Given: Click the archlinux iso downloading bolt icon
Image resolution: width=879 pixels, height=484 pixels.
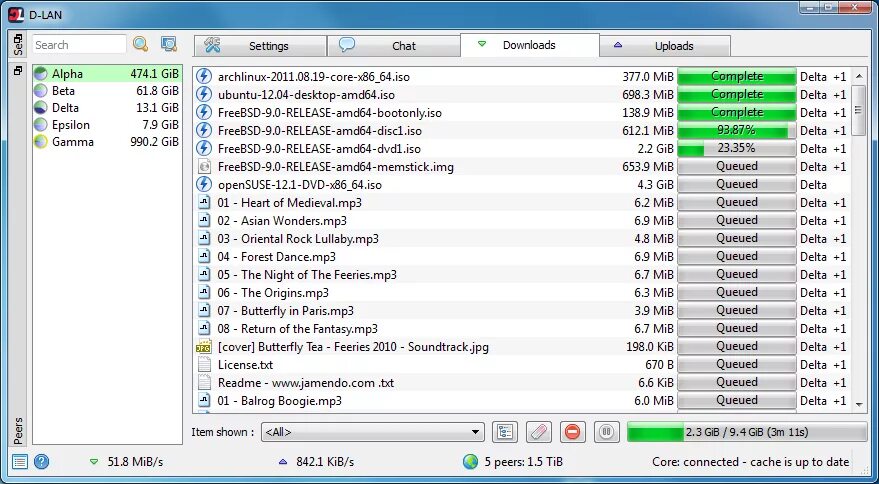Looking at the screenshot, I should click(204, 76).
